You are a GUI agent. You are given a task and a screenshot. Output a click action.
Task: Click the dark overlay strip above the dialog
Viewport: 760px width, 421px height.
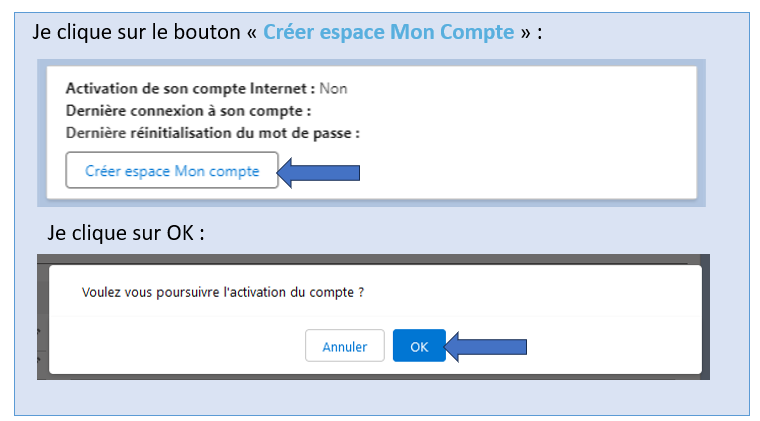pyautogui.click(x=370, y=259)
